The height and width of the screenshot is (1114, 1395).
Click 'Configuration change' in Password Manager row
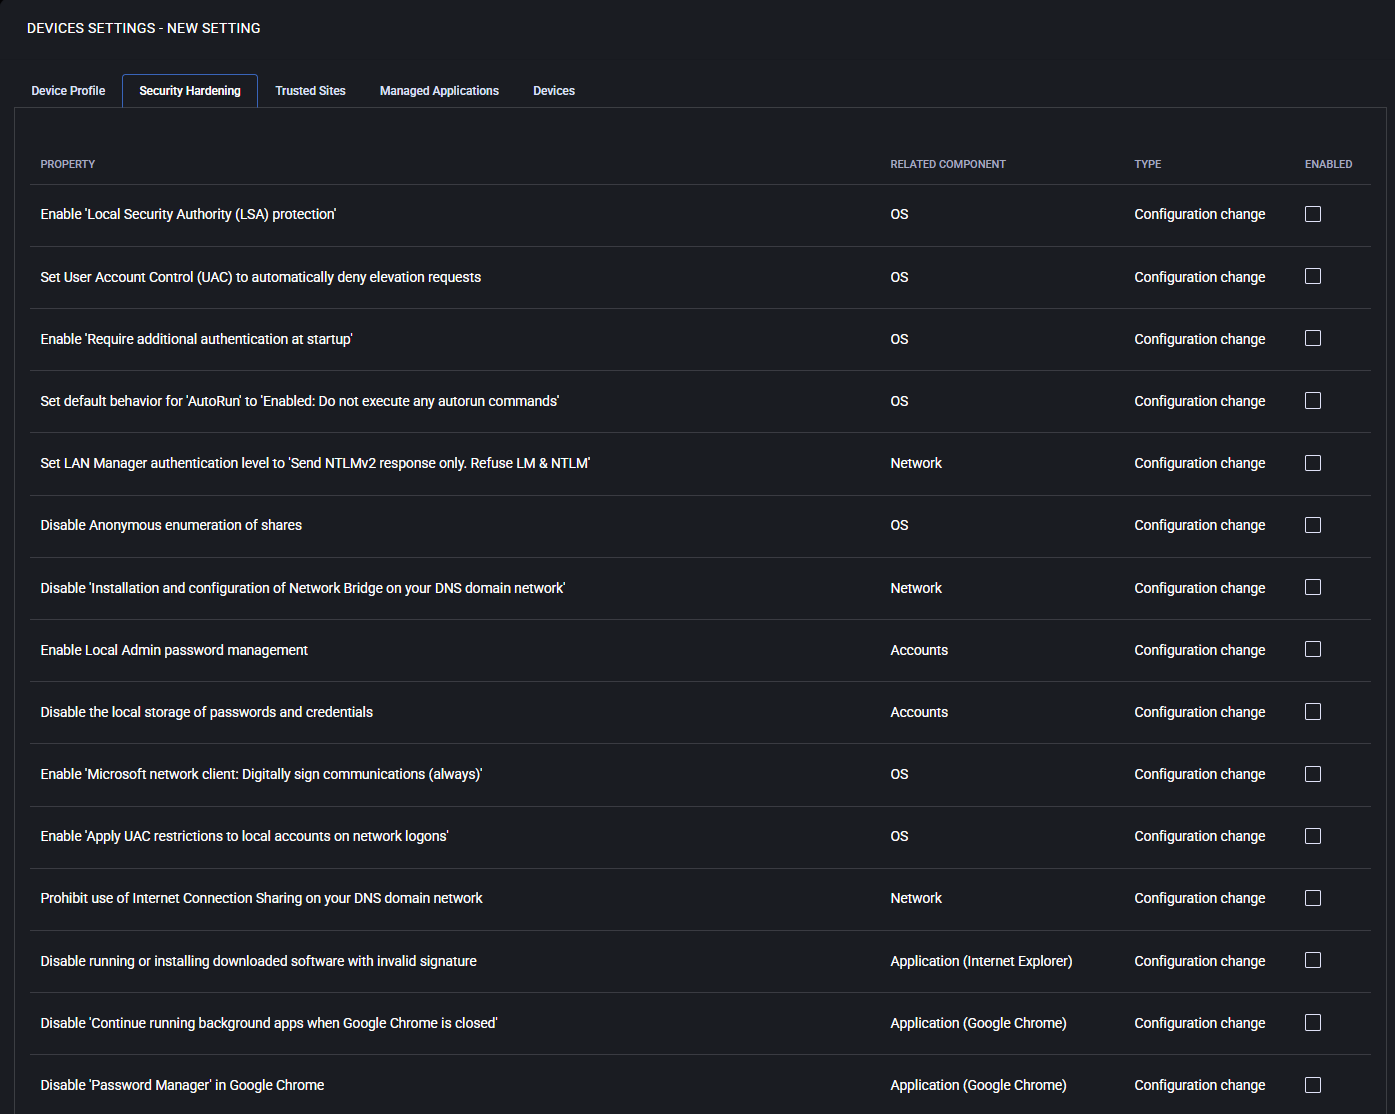click(x=1199, y=1085)
